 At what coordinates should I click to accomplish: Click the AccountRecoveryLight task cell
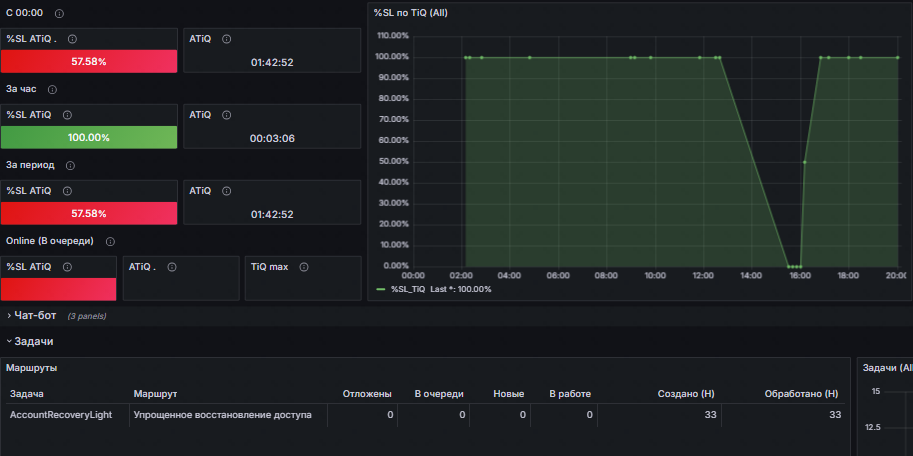(x=59, y=415)
